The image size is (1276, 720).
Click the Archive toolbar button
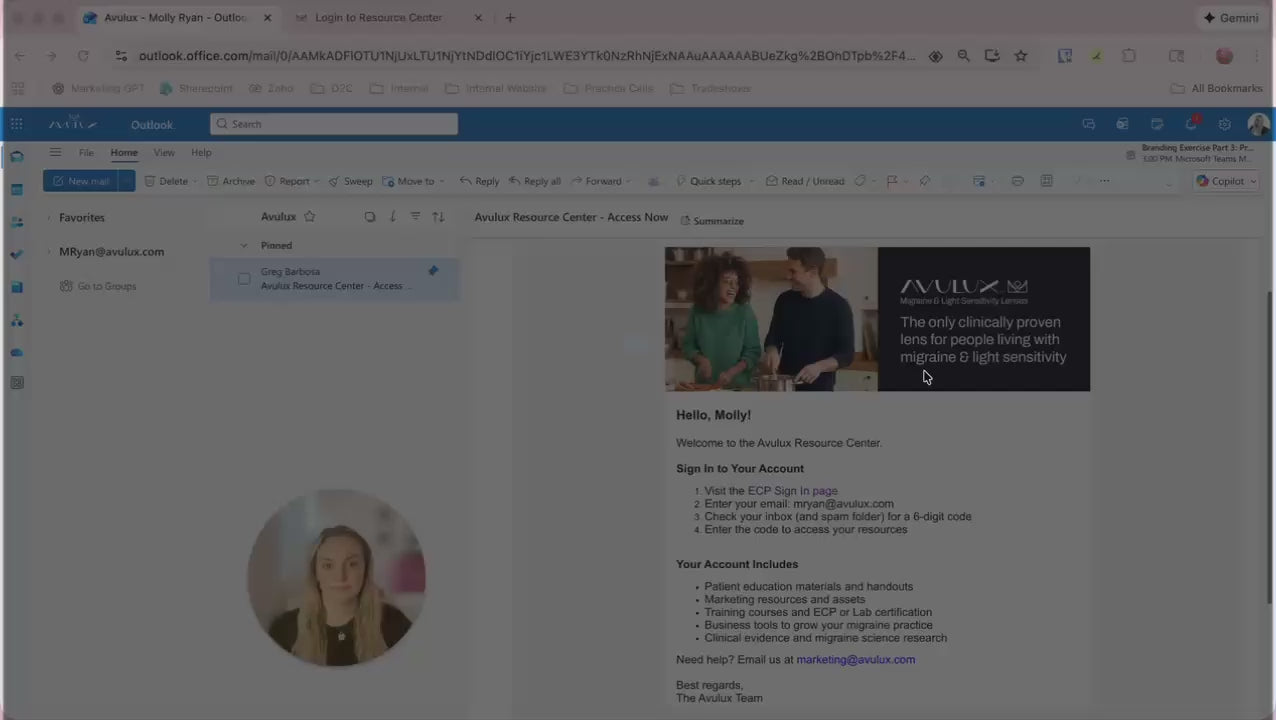pos(231,181)
